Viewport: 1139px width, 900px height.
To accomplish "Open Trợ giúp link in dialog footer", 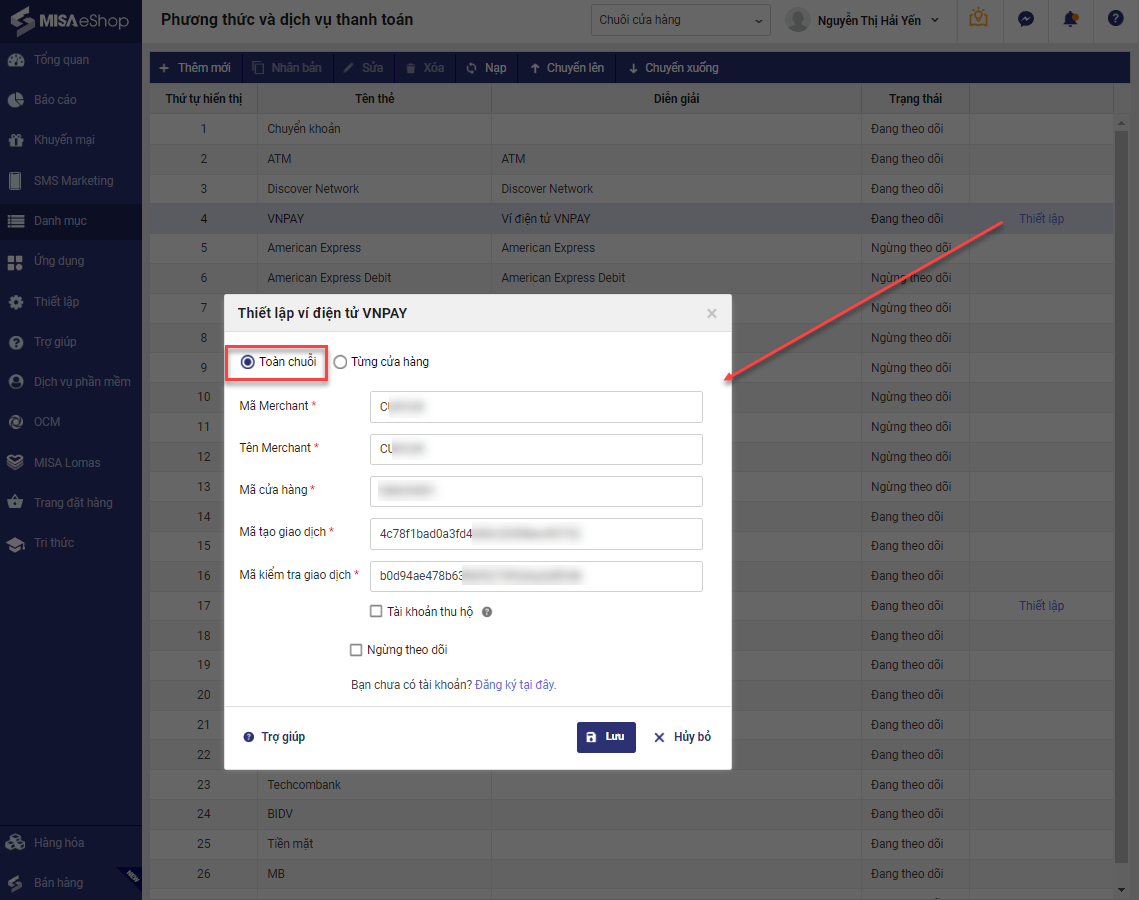I will point(275,737).
